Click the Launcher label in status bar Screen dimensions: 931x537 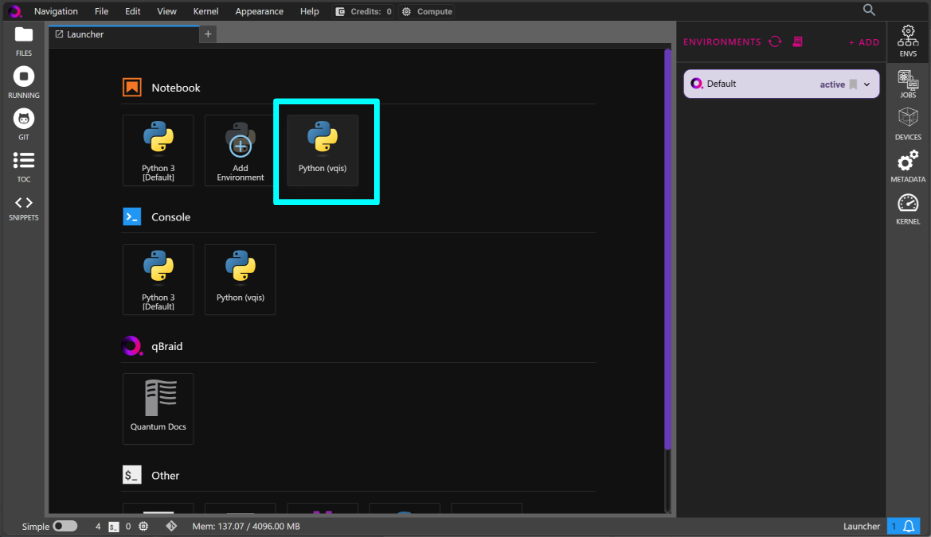point(862,526)
